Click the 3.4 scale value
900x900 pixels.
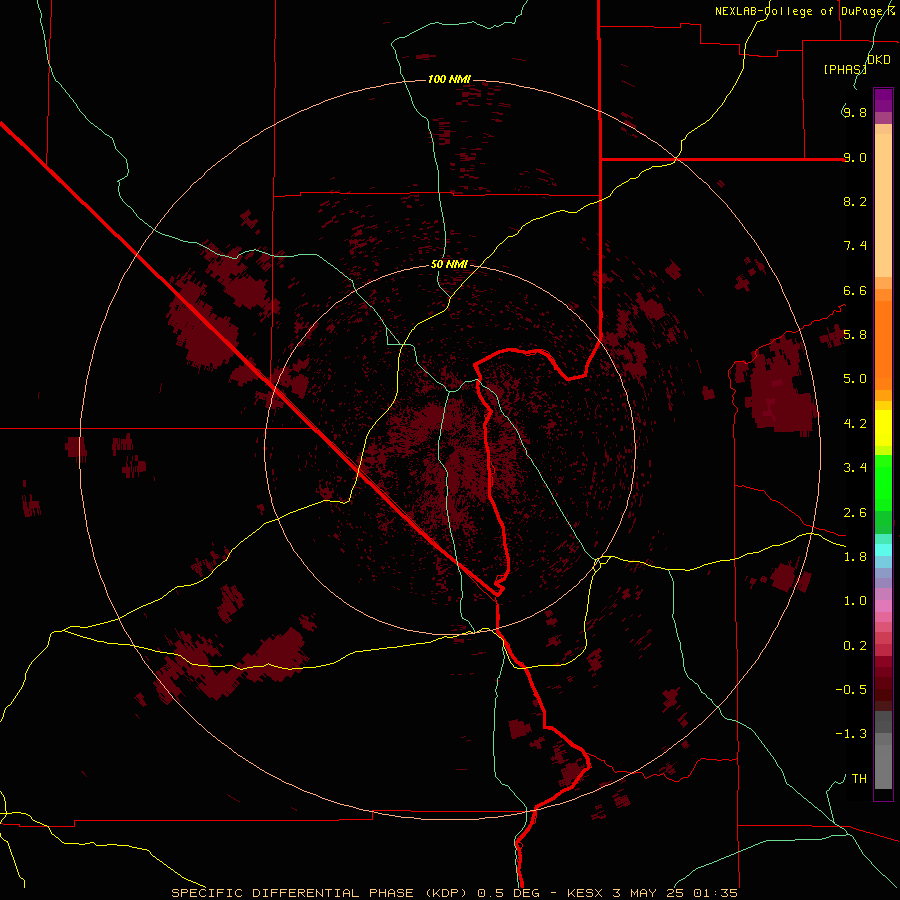point(855,468)
